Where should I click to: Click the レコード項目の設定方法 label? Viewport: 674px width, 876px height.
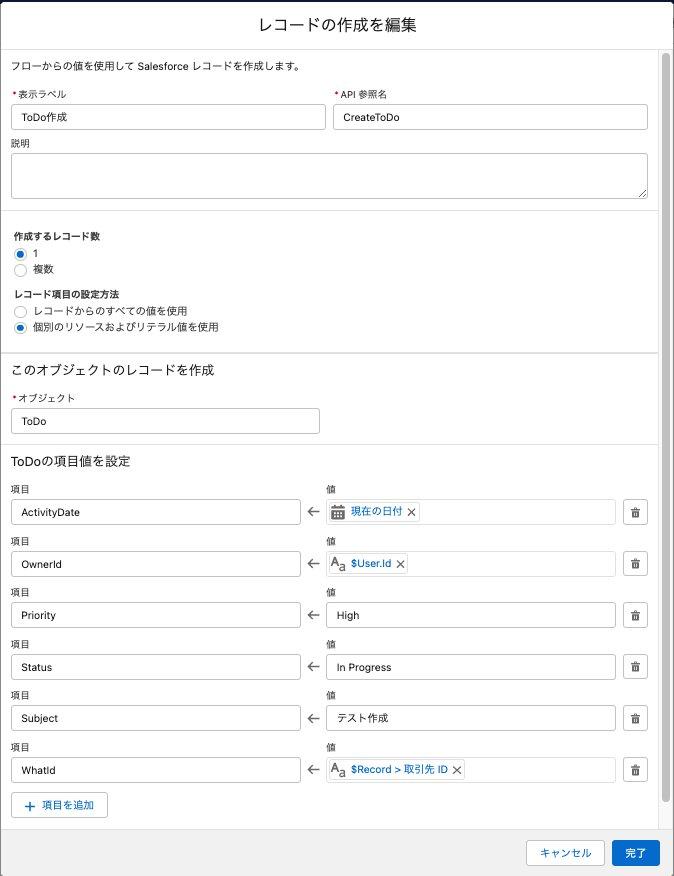point(67,294)
